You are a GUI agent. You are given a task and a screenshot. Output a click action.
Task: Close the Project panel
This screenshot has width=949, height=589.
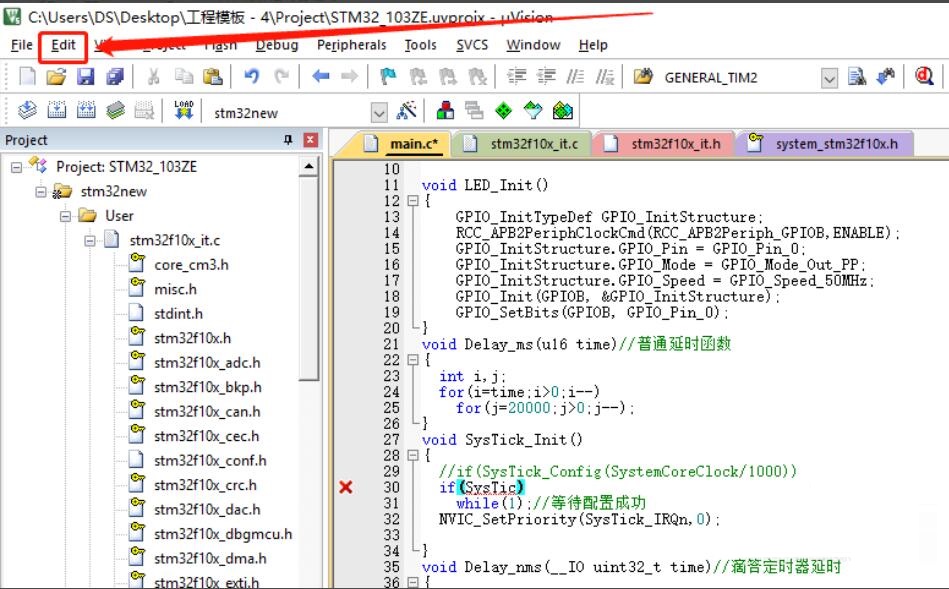[x=310, y=140]
